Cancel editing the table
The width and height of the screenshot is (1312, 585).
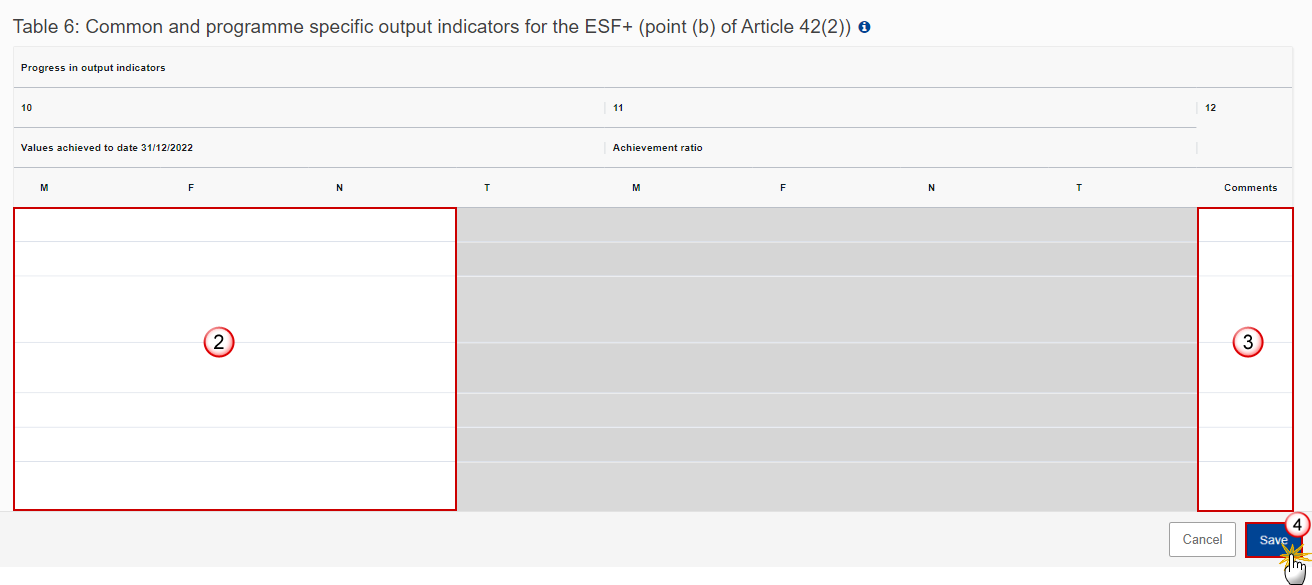coord(1202,539)
